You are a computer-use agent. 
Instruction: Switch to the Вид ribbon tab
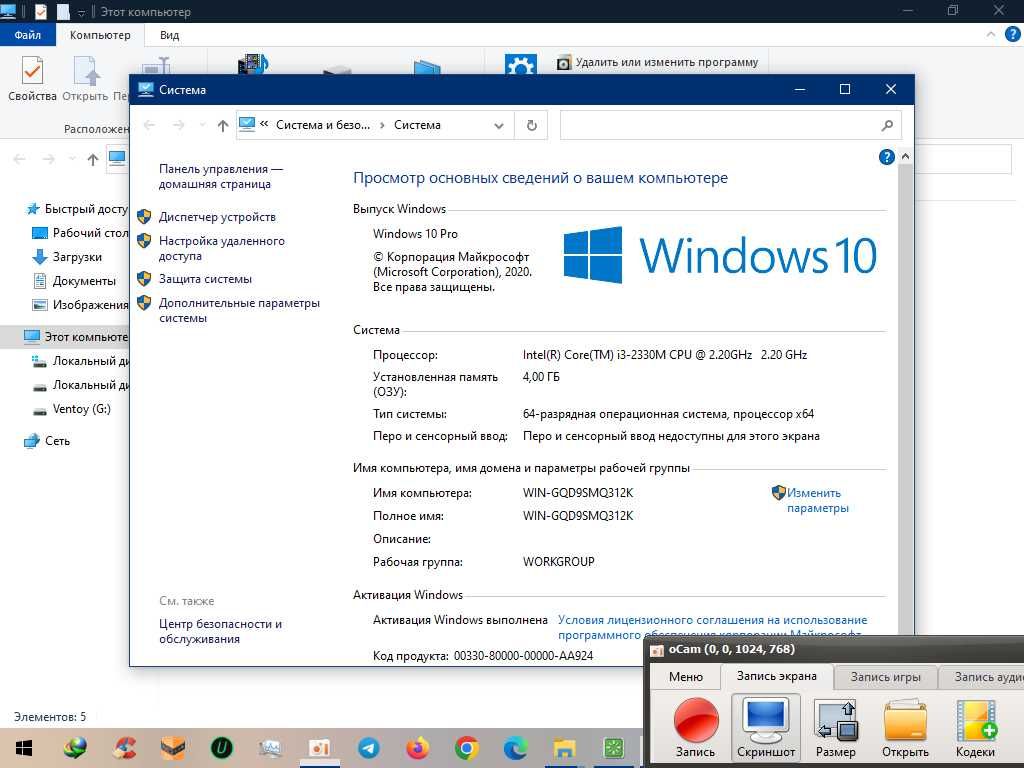pos(169,35)
